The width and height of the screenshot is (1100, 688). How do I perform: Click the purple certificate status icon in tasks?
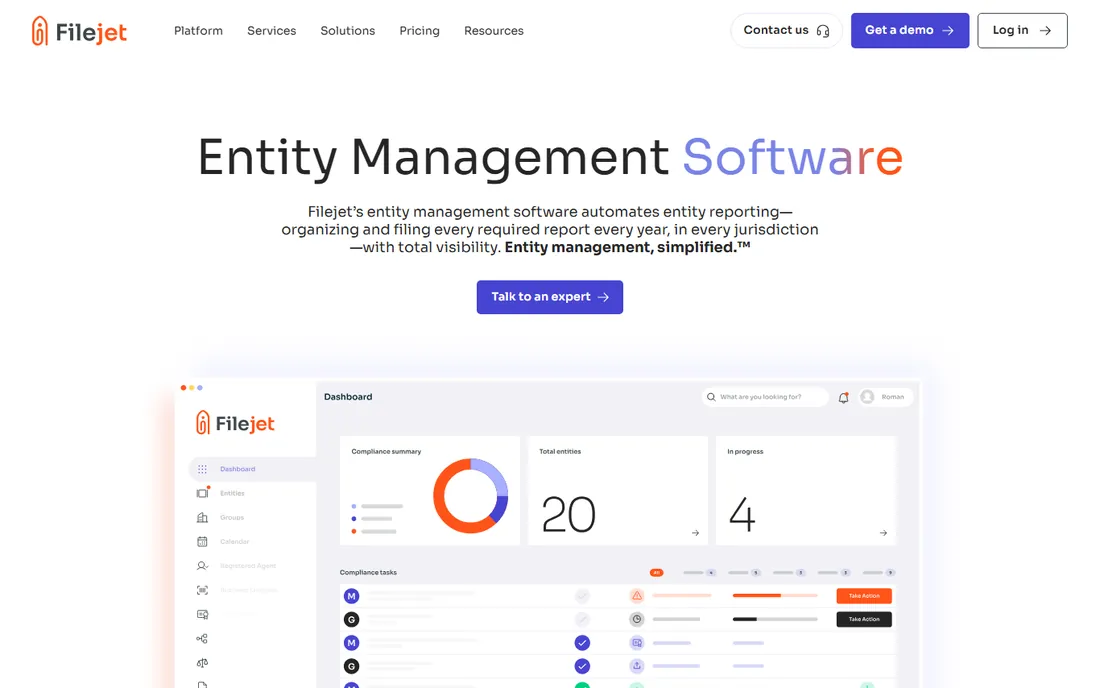(636, 642)
